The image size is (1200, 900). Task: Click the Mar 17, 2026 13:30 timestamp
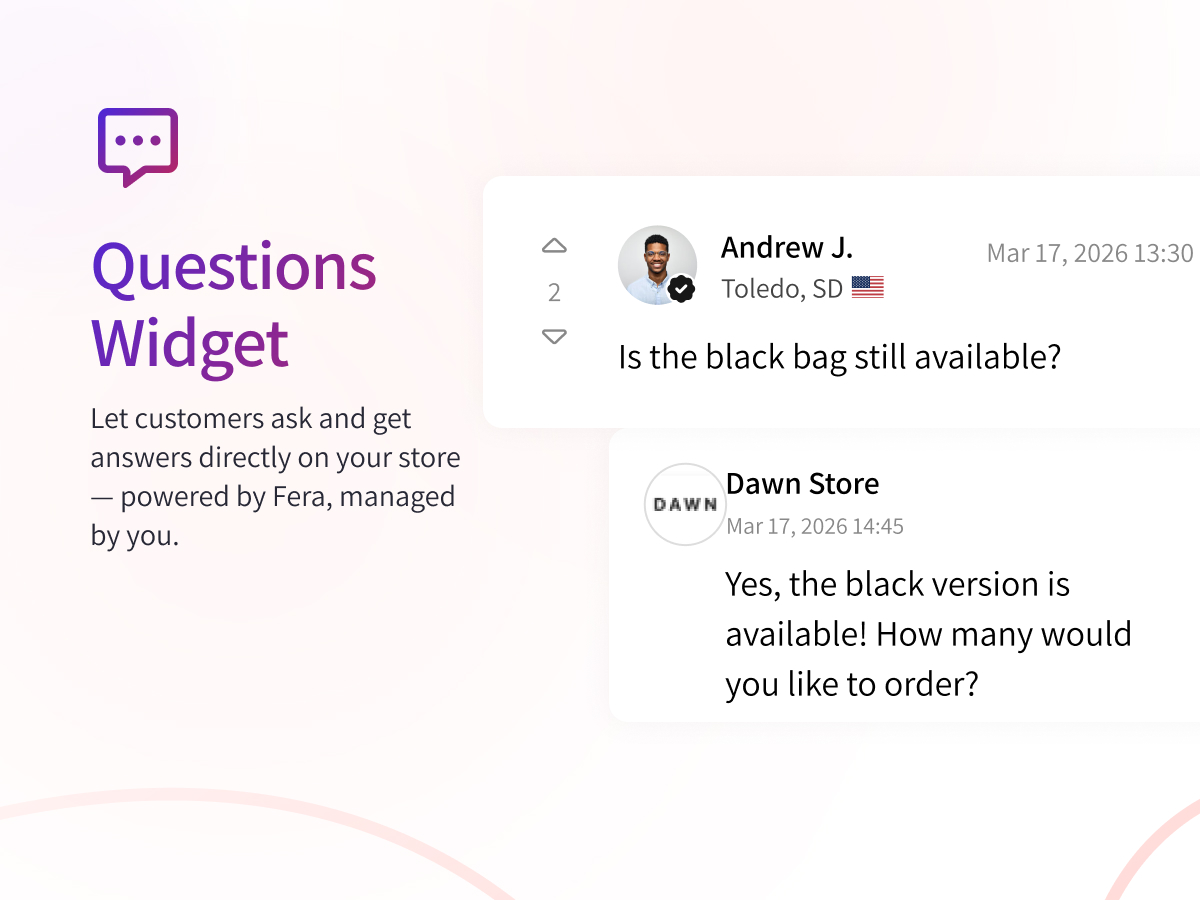[x=1089, y=253]
